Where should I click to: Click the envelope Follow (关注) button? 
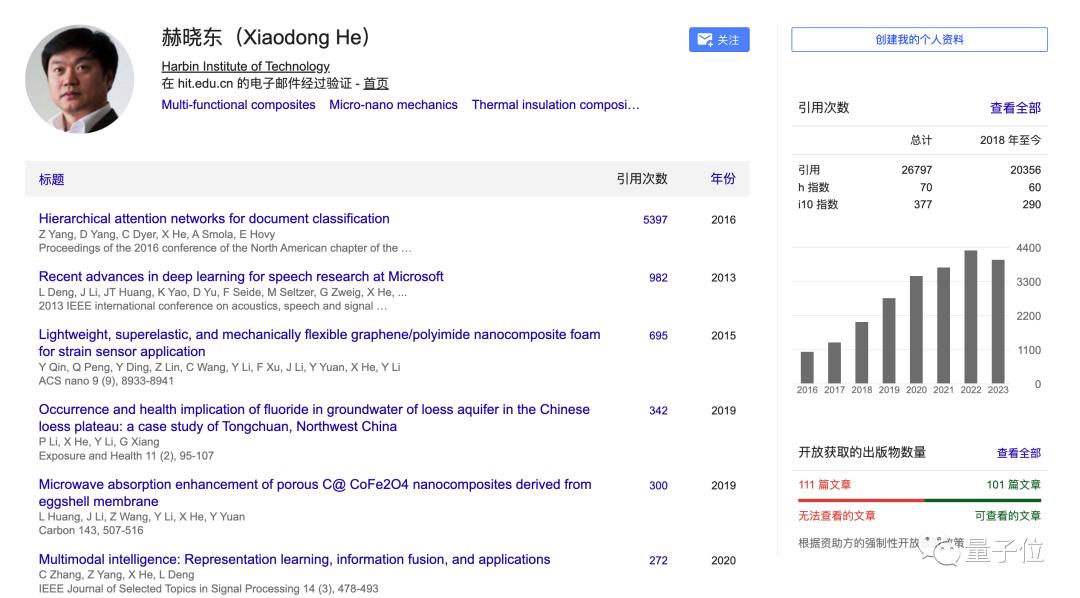[x=719, y=40]
